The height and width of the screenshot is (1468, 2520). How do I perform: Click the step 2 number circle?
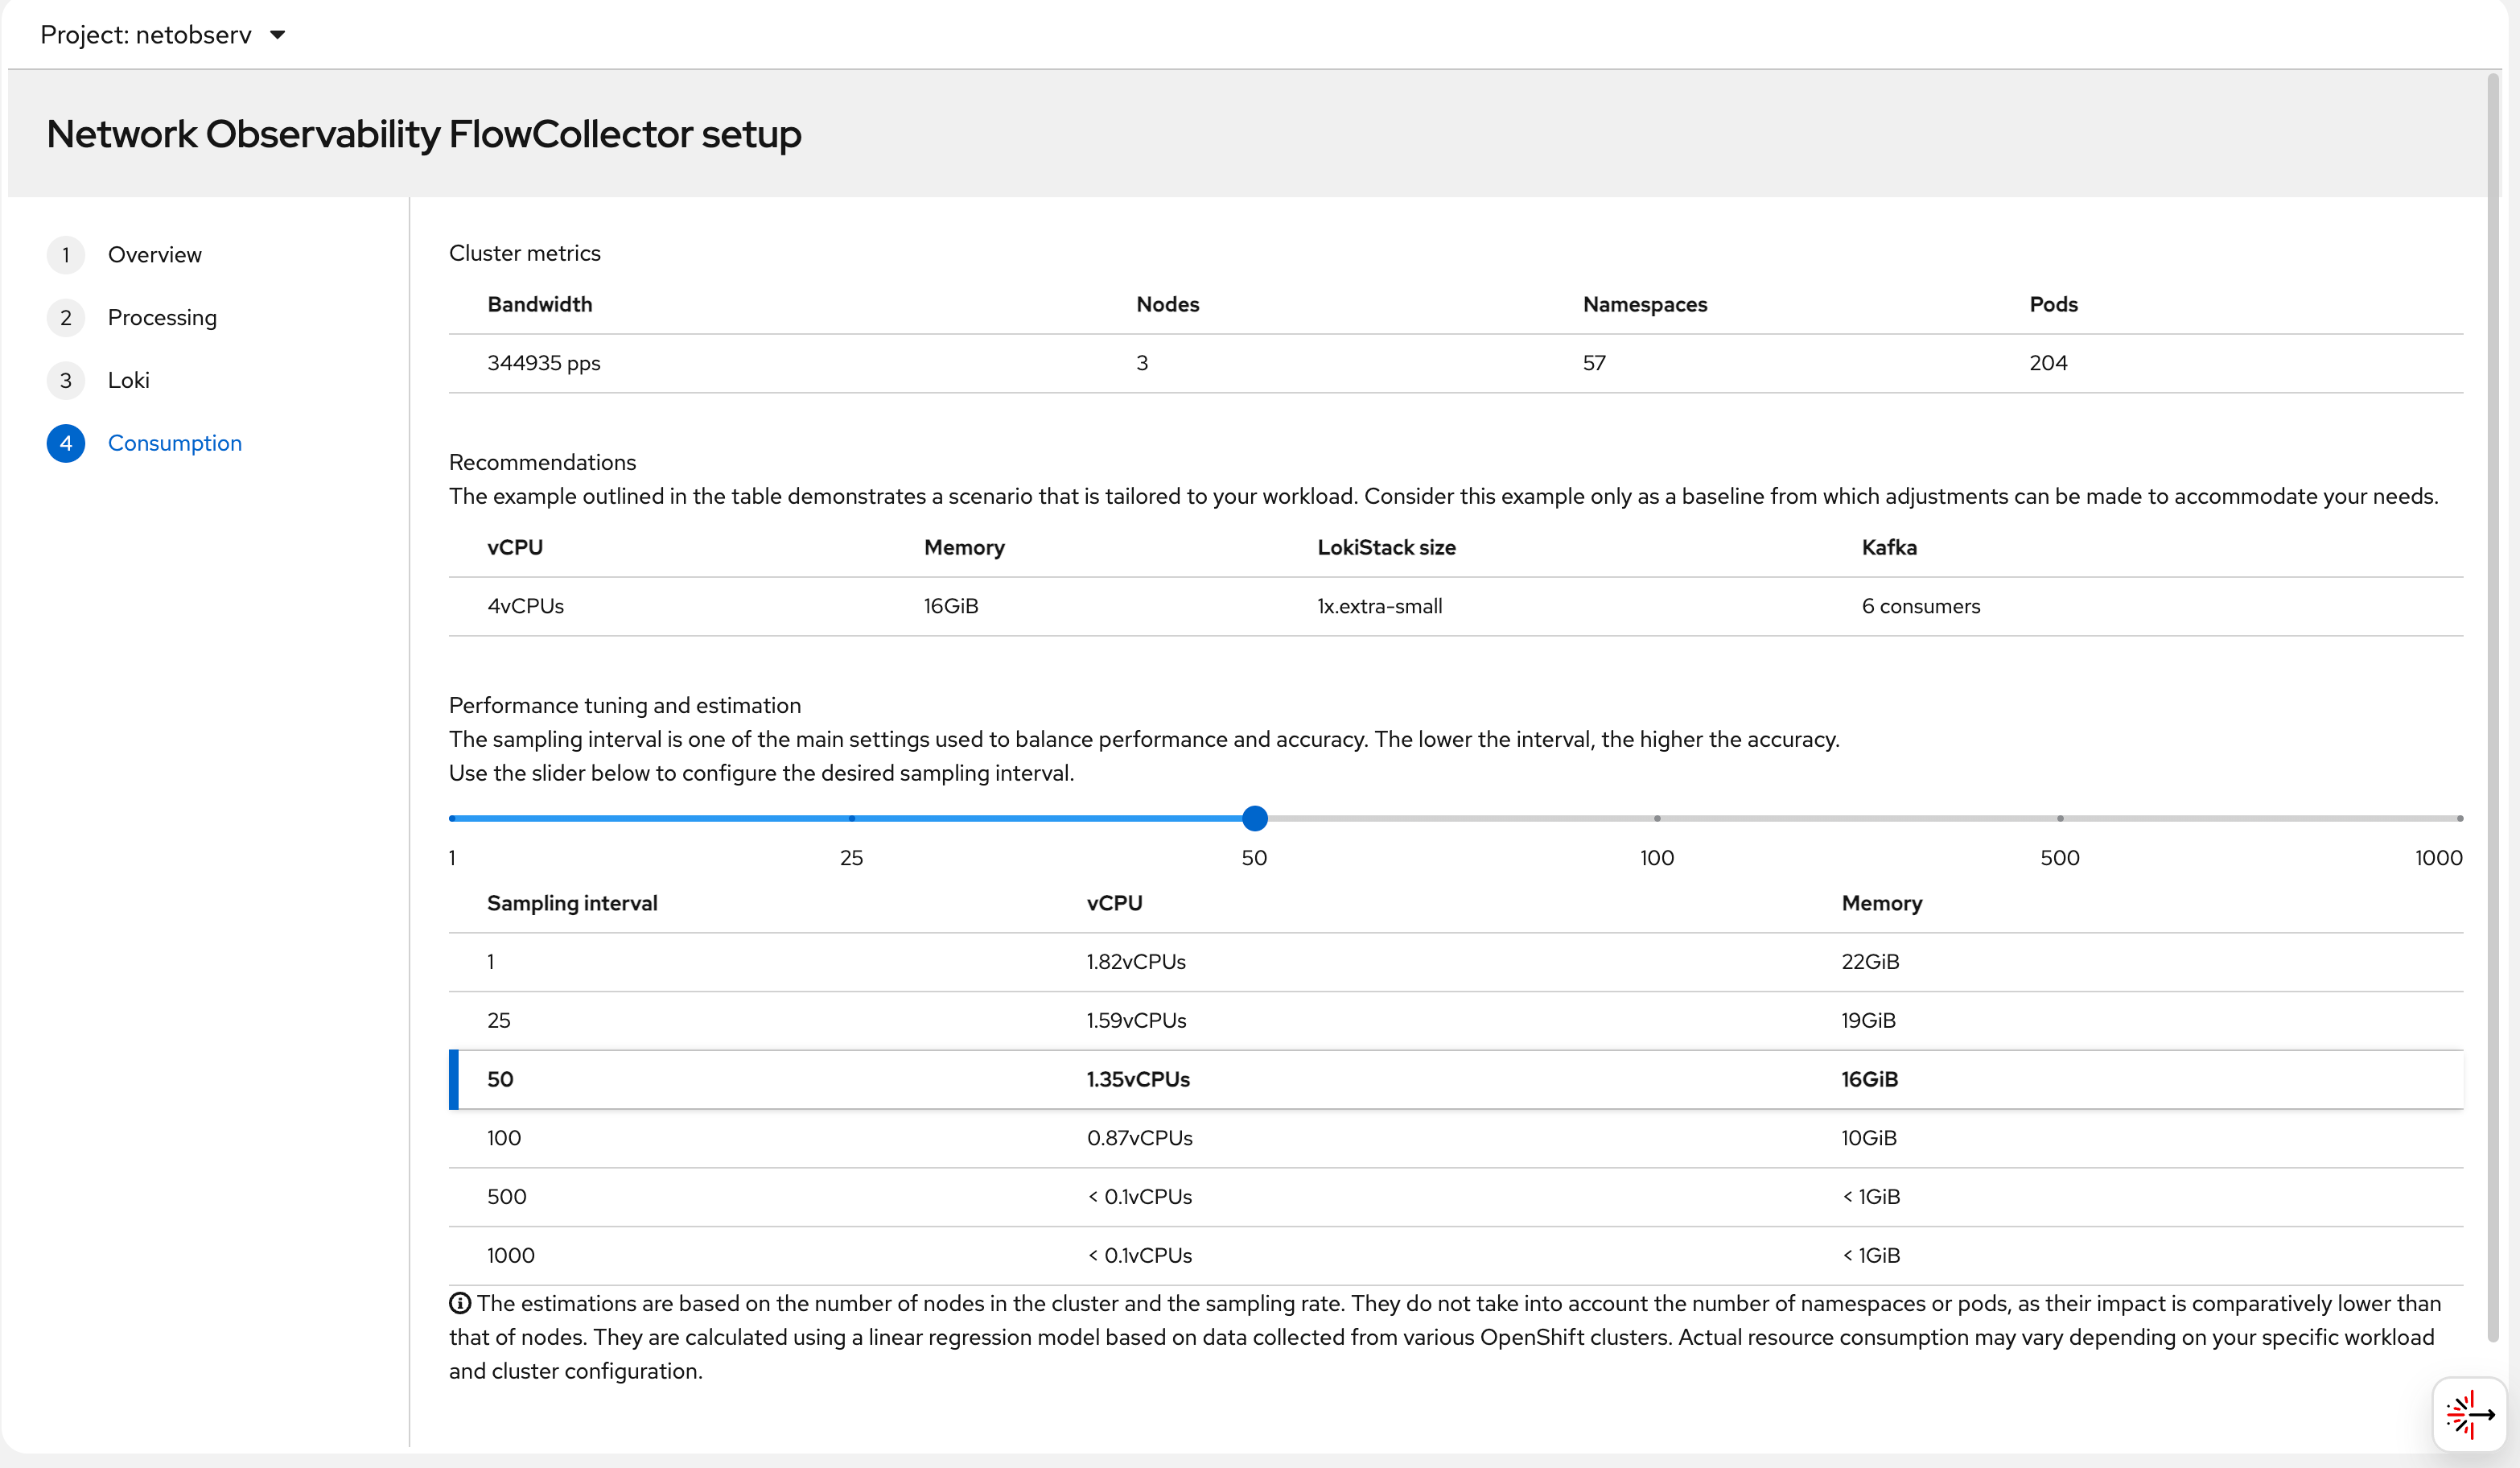[x=66, y=318]
